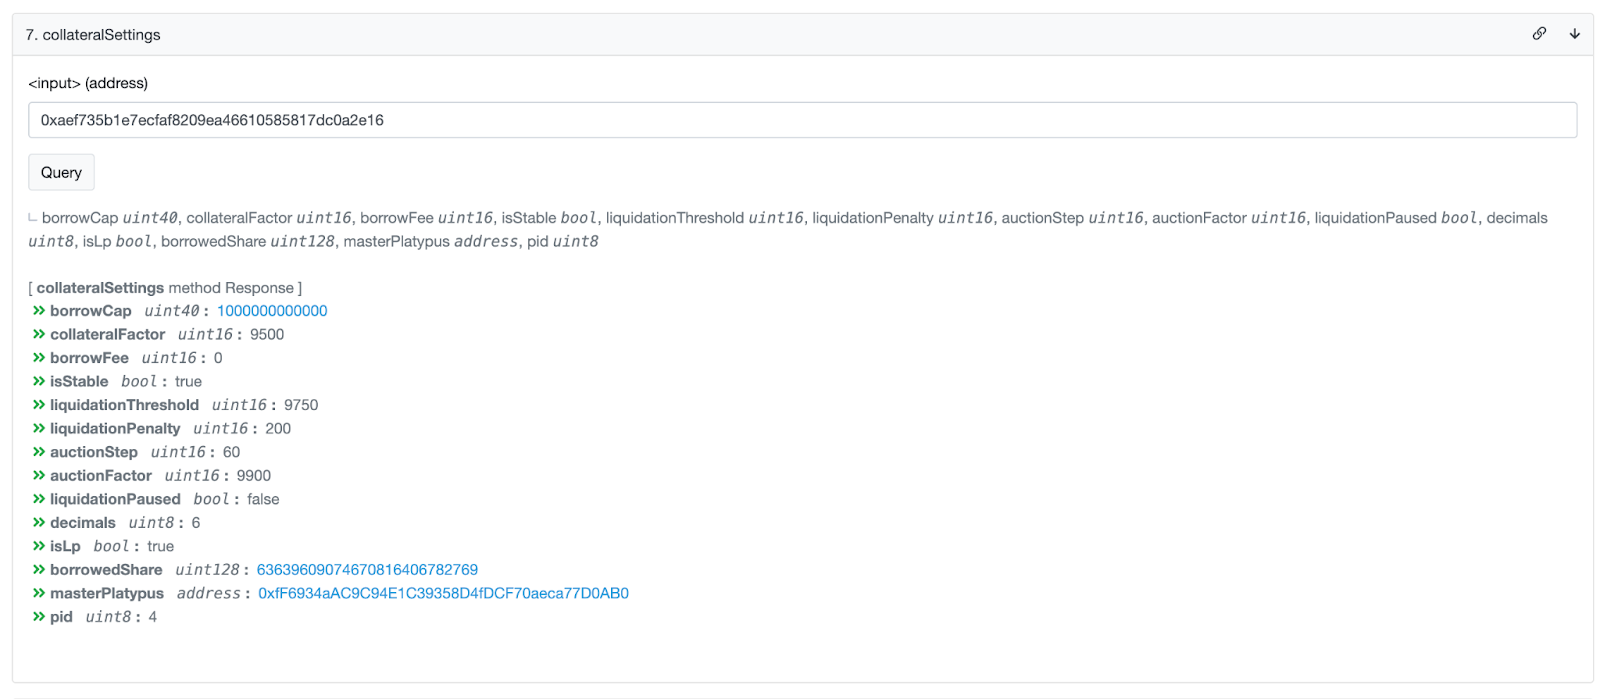Open the borrowCap value 1000000000000 link

[x=272, y=311]
